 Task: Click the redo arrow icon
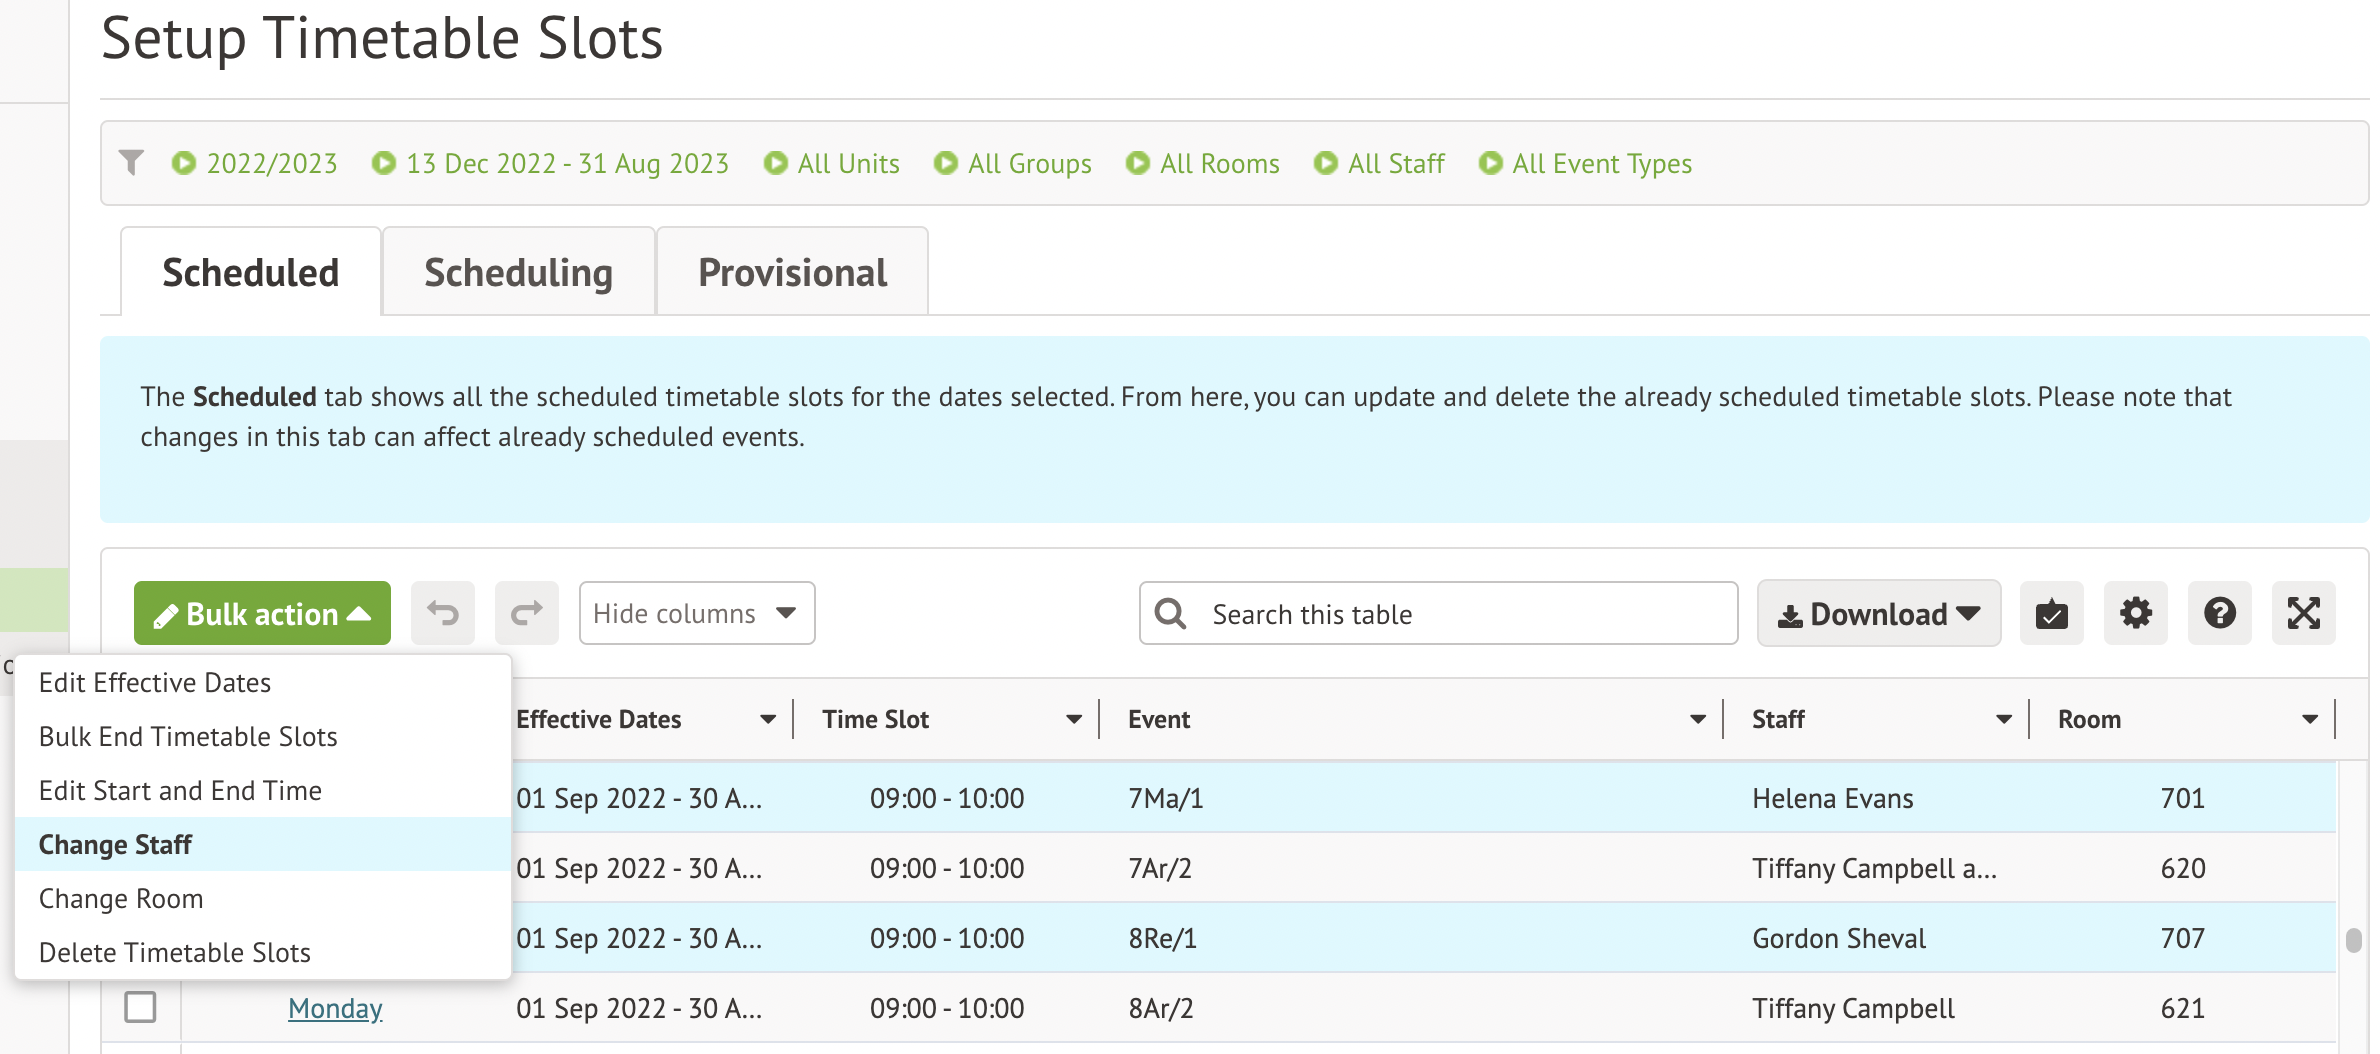coord(526,613)
